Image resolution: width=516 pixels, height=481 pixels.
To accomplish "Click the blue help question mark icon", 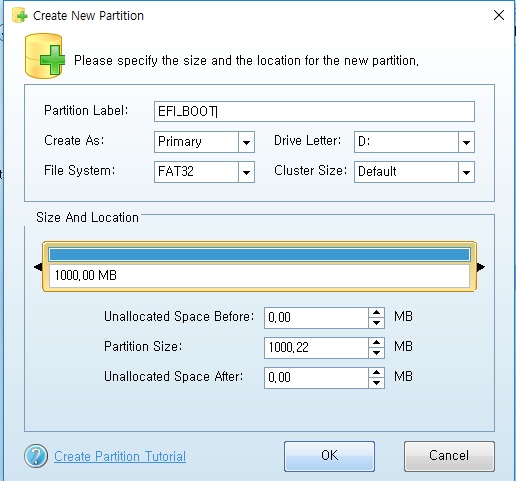I will point(36,456).
